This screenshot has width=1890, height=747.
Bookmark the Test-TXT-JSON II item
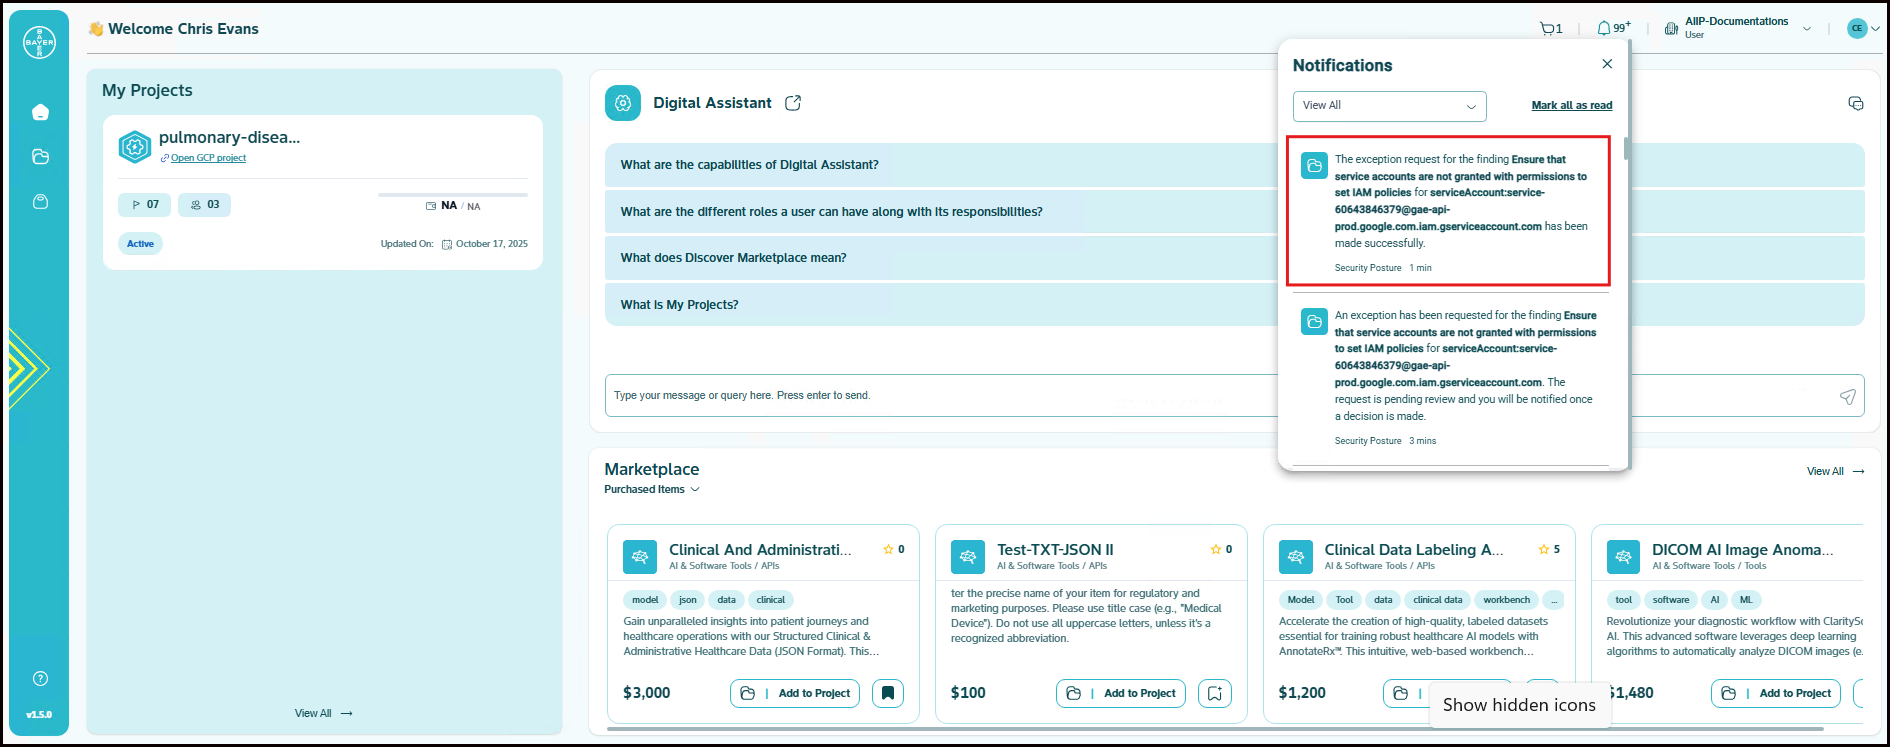(x=1214, y=693)
